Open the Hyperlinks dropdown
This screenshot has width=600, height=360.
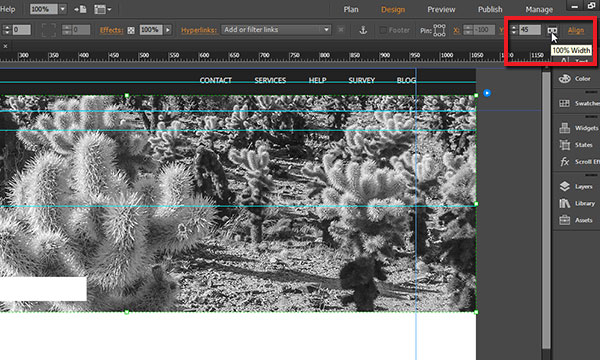coord(276,29)
